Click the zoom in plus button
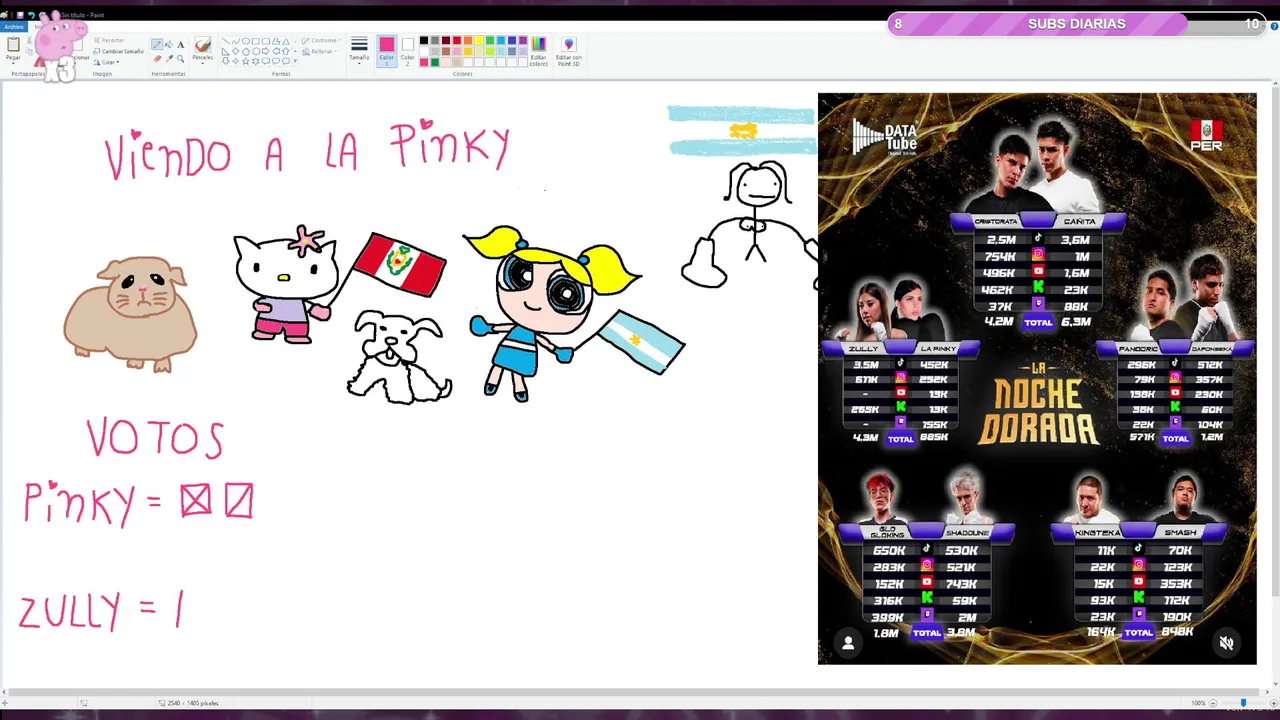Viewport: 1280px width, 720px height. click(1274, 703)
